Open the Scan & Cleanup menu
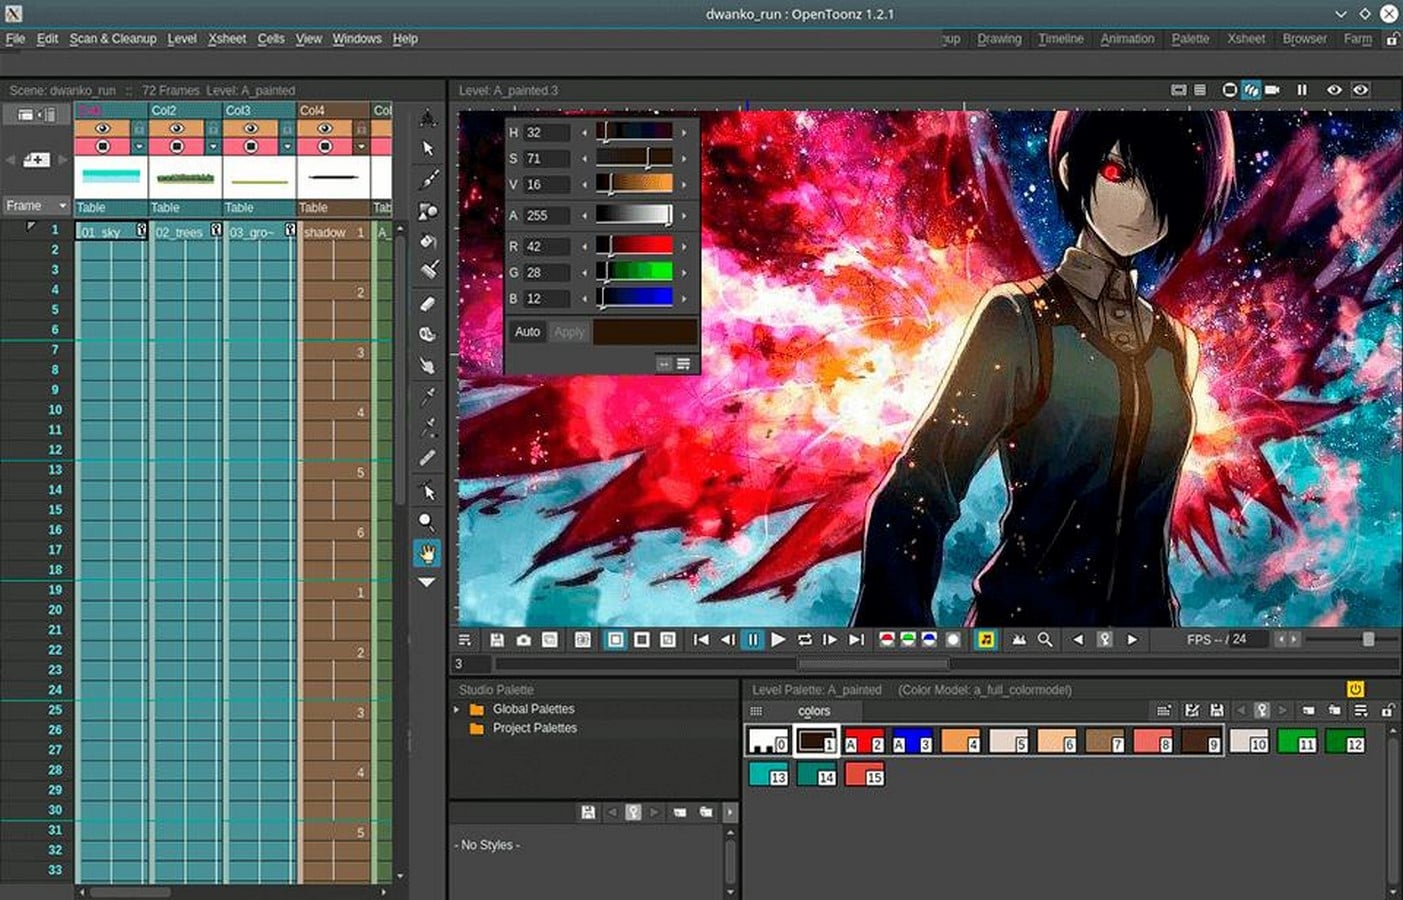 click(113, 38)
